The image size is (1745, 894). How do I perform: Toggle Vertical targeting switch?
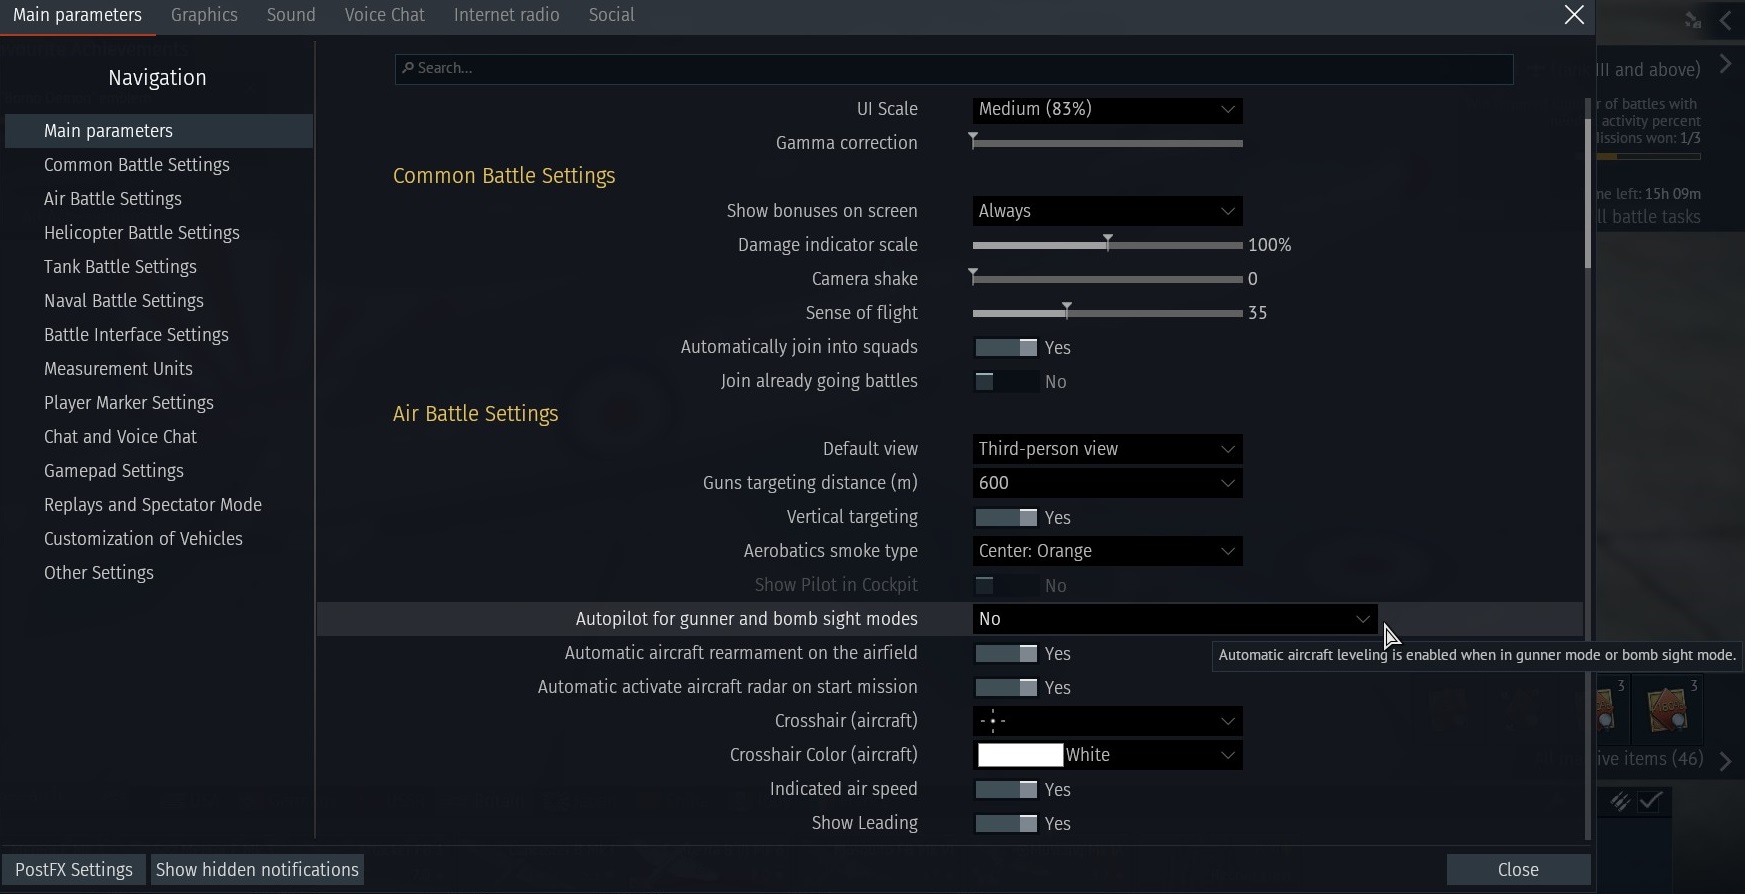[1006, 517]
